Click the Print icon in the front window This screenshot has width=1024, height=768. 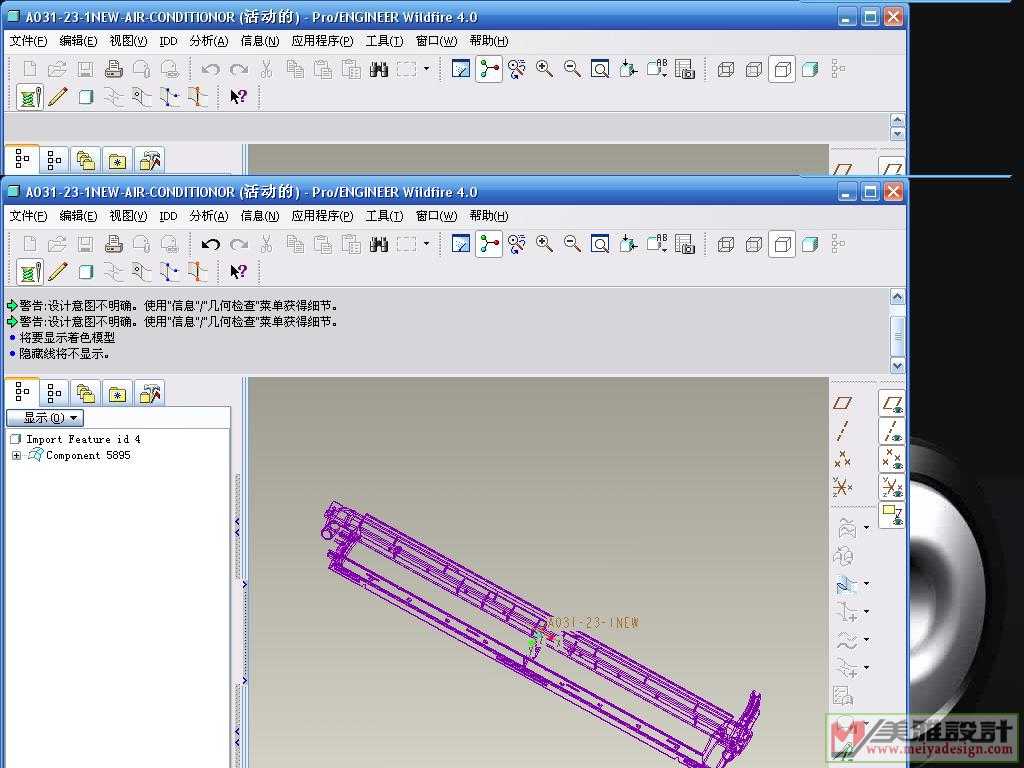click(114, 244)
